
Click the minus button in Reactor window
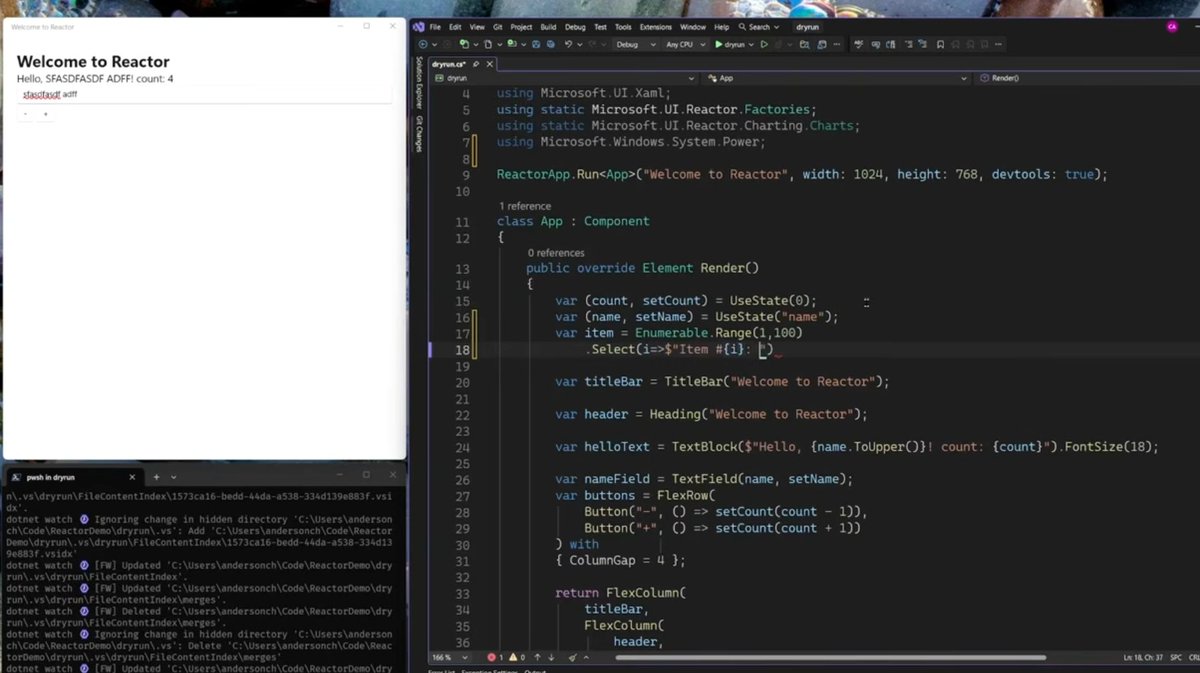pos(26,114)
